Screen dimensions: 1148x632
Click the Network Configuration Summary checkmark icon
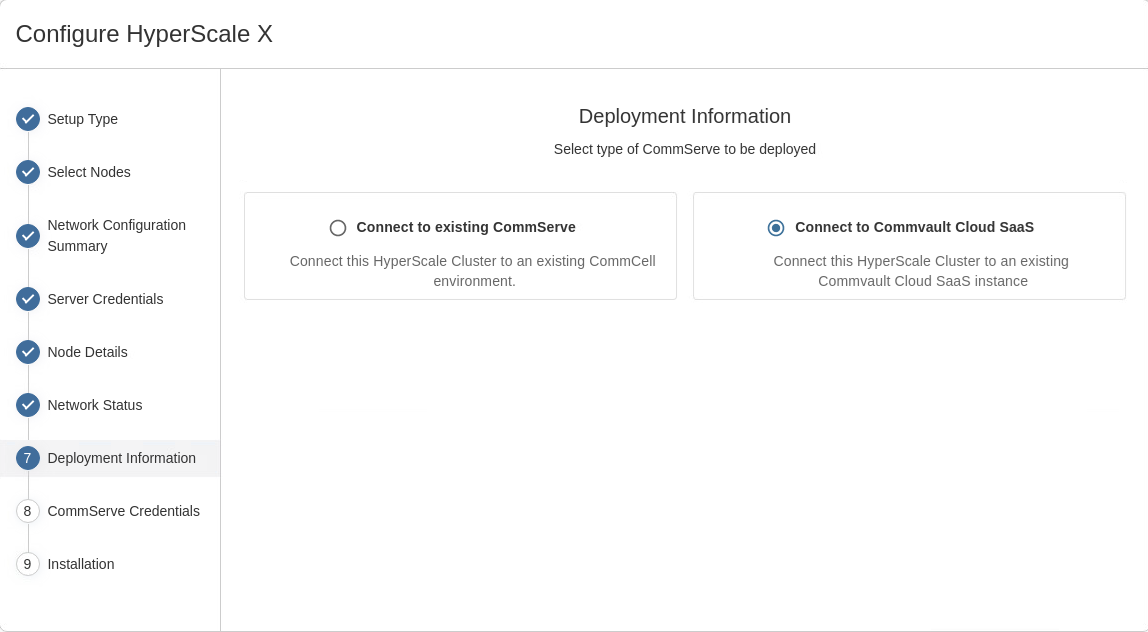28,236
